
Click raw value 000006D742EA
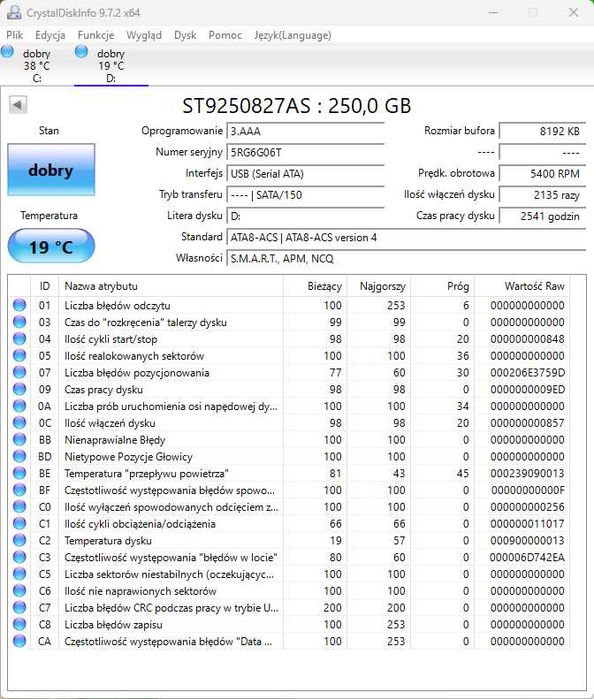pyautogui.click(x=527, y=557)
